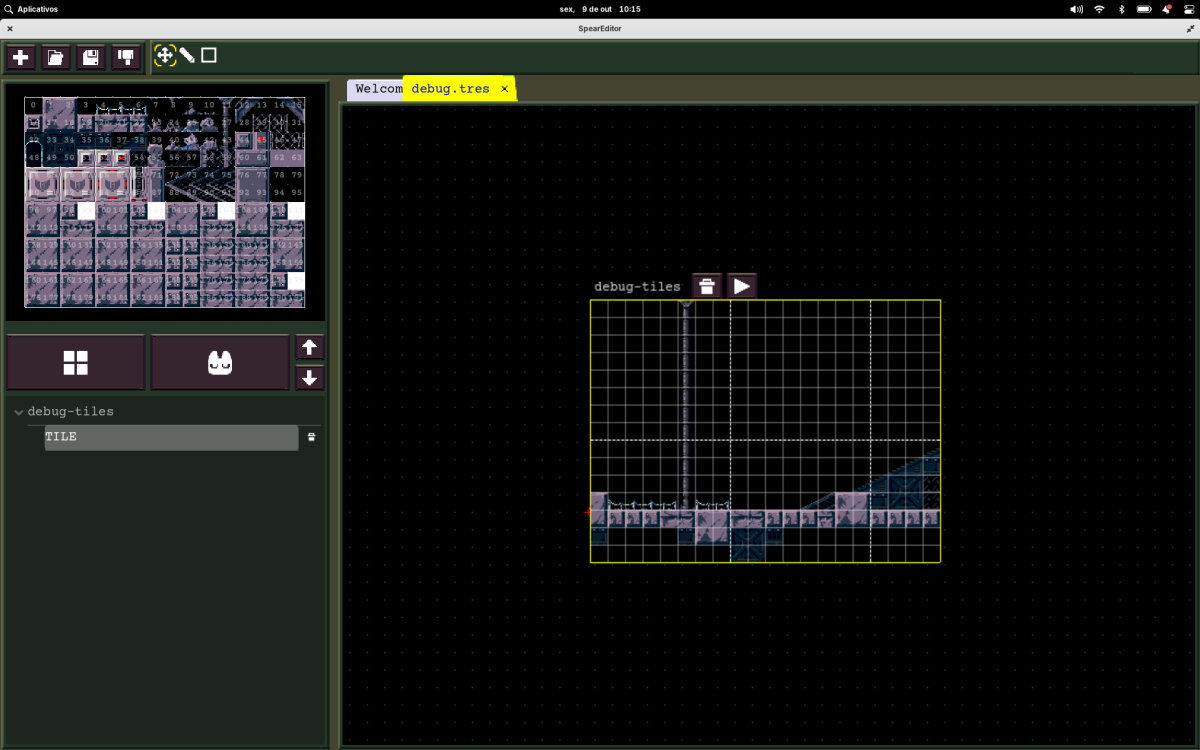Click the toolbar icon right of the floppy disk
Screen dimensions: 1200x750
tap(125, 57)
